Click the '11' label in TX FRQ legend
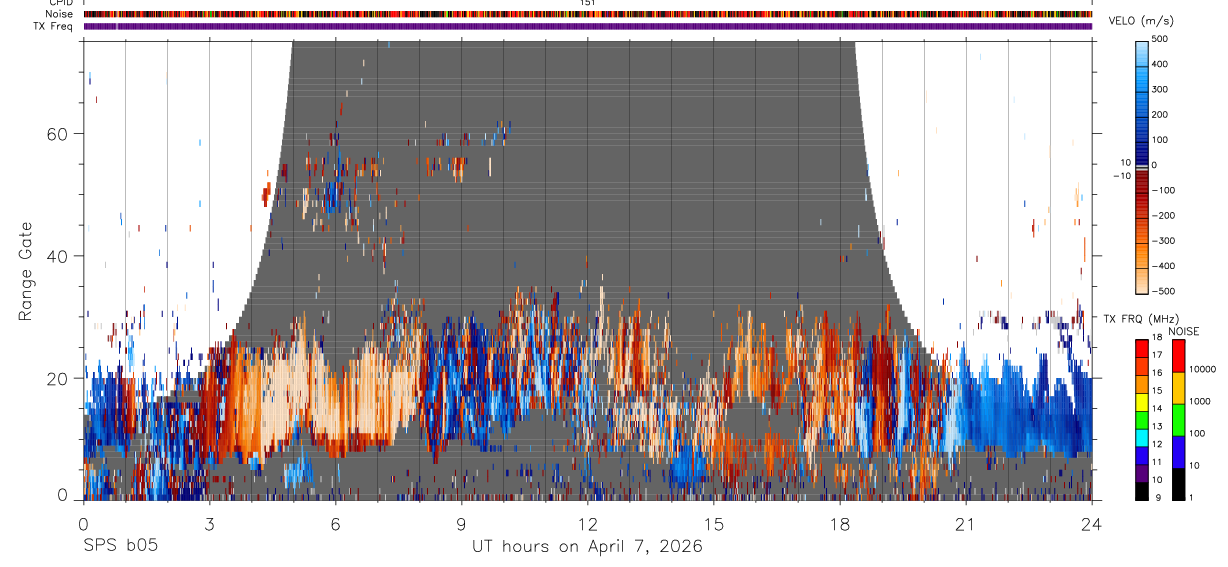The width and height of the screenshot is (1228, 567). [x=1158, y=463]
